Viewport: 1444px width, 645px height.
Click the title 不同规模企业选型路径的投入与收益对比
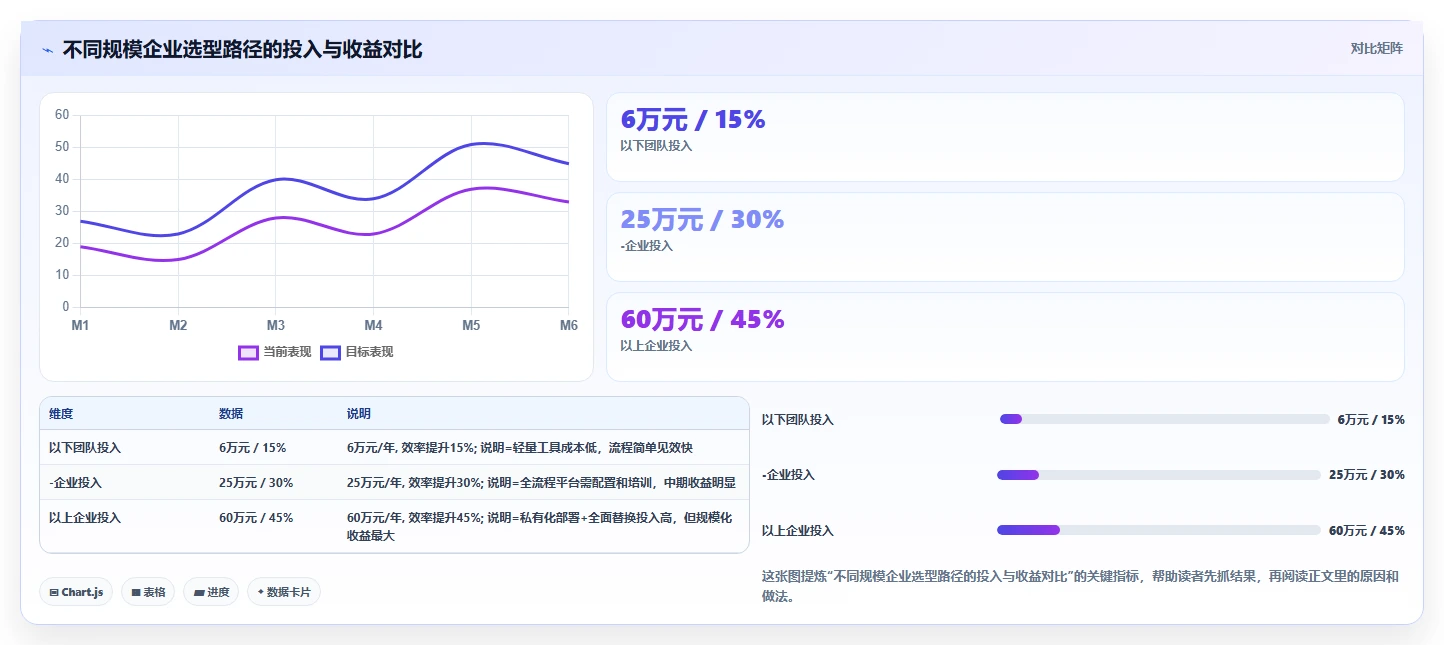(243, 50)
